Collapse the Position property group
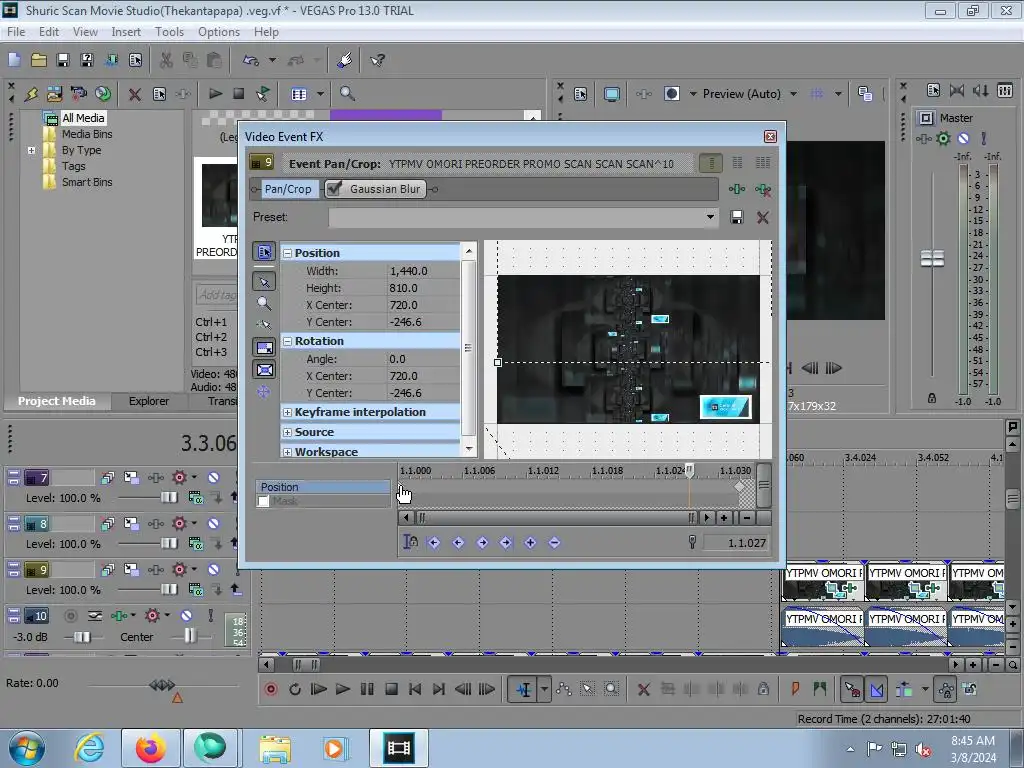The width and height of the screenshot is (1024, 768). [x=287, y=253]
